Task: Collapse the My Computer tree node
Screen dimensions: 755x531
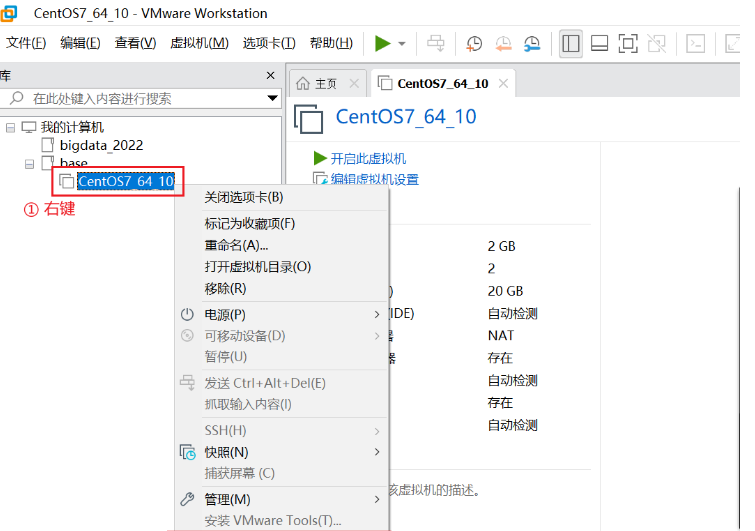Action: click(x=10, y=128)
